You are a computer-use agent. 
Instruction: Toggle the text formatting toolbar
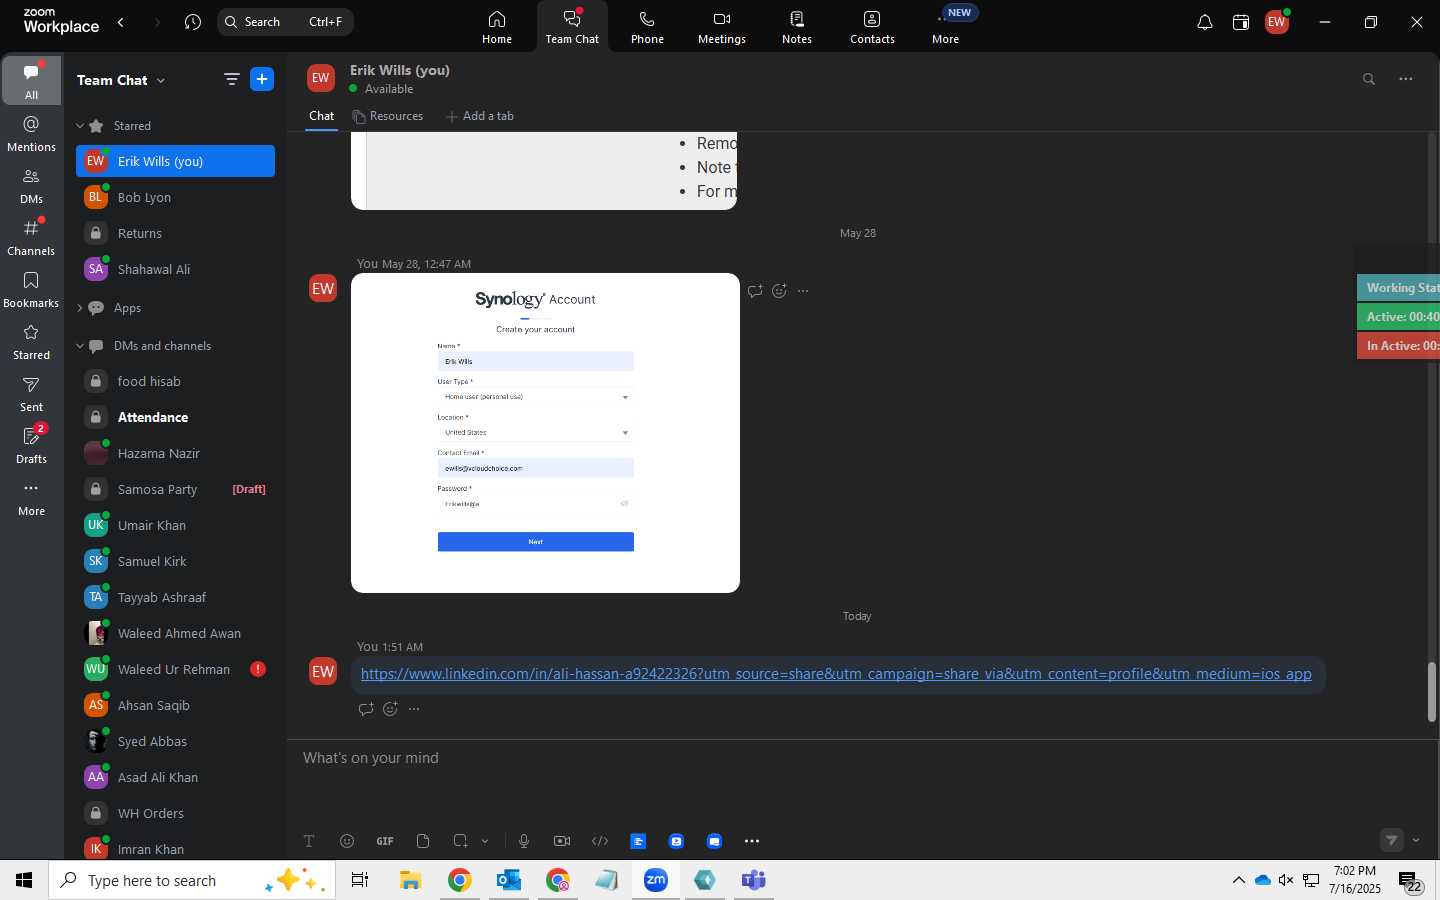coord(309,841)
